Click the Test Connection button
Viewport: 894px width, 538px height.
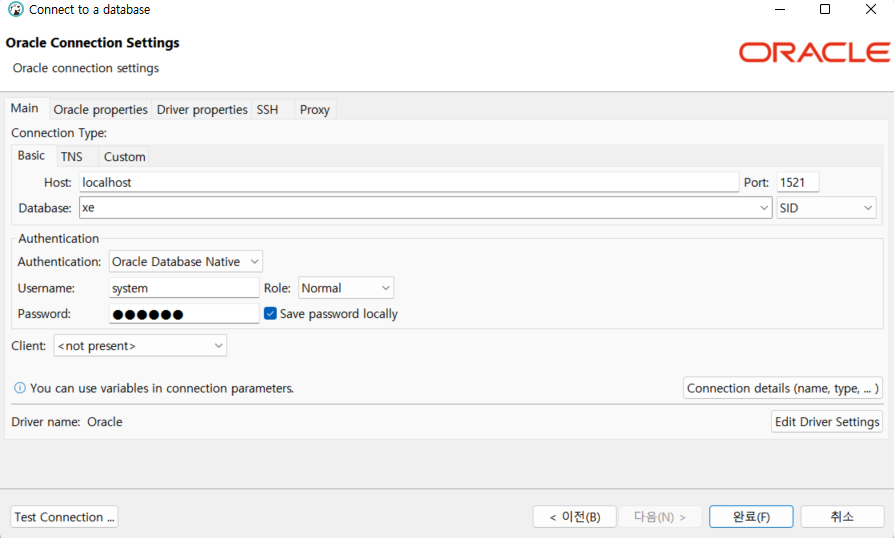64,517
